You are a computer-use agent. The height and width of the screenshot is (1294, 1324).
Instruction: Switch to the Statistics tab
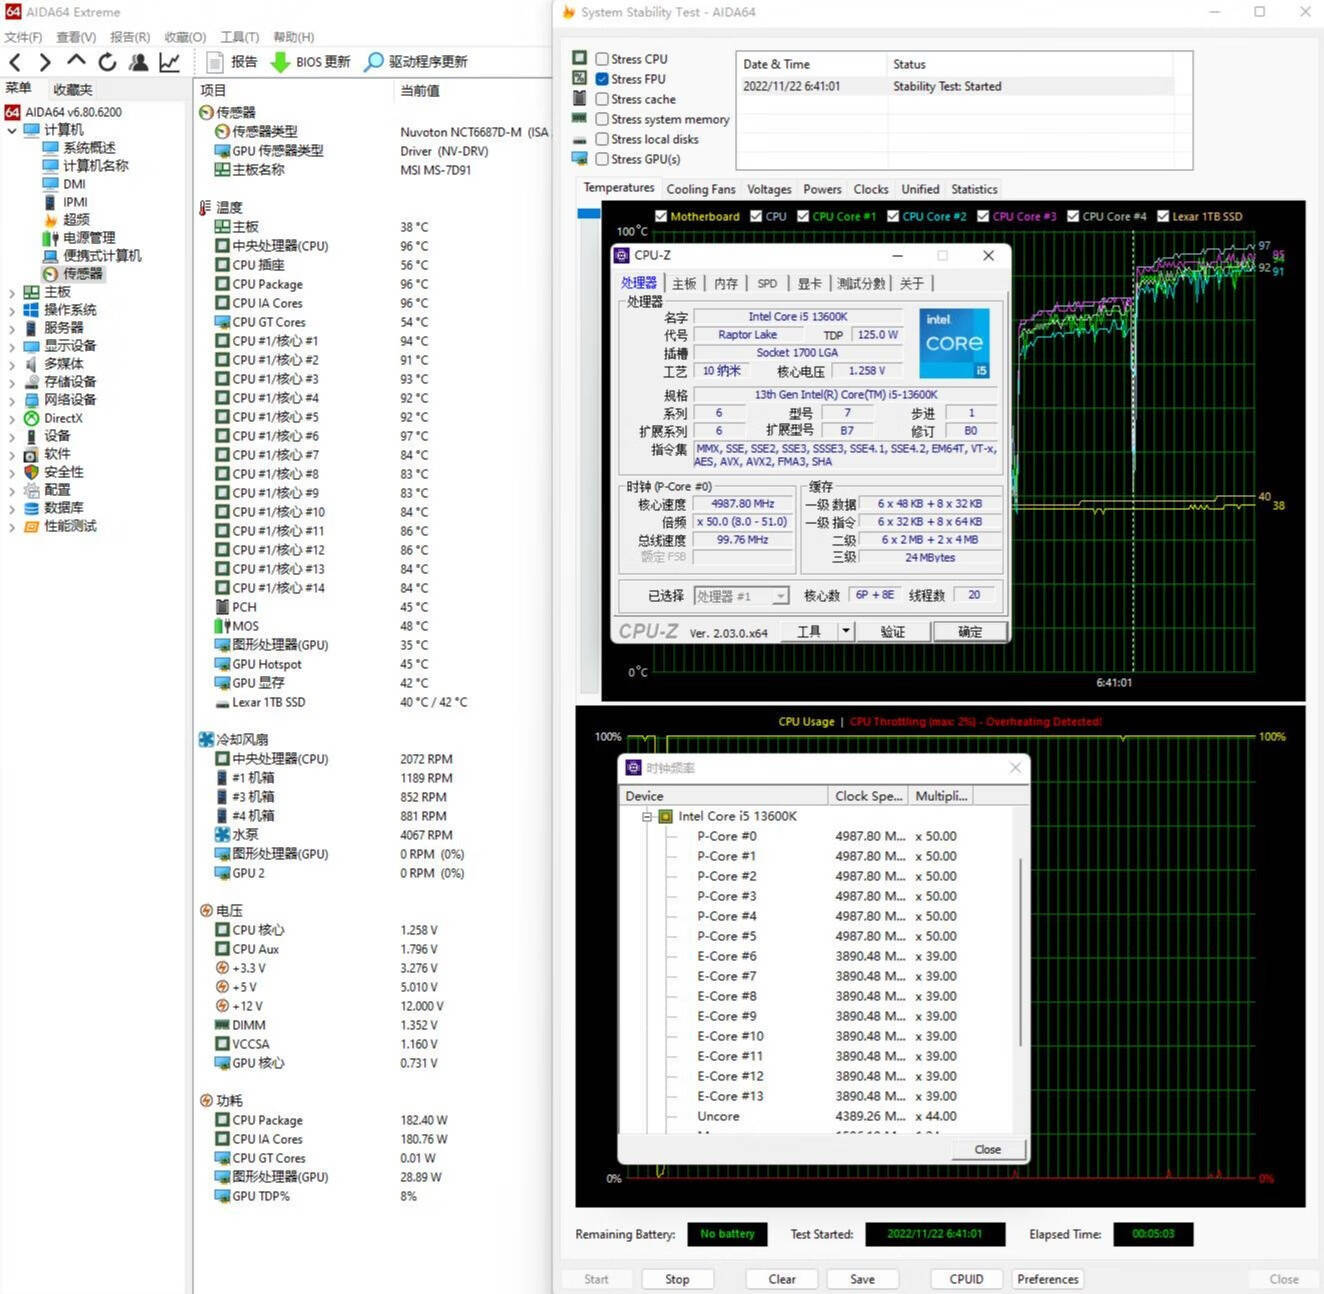(x=974, y=189)
